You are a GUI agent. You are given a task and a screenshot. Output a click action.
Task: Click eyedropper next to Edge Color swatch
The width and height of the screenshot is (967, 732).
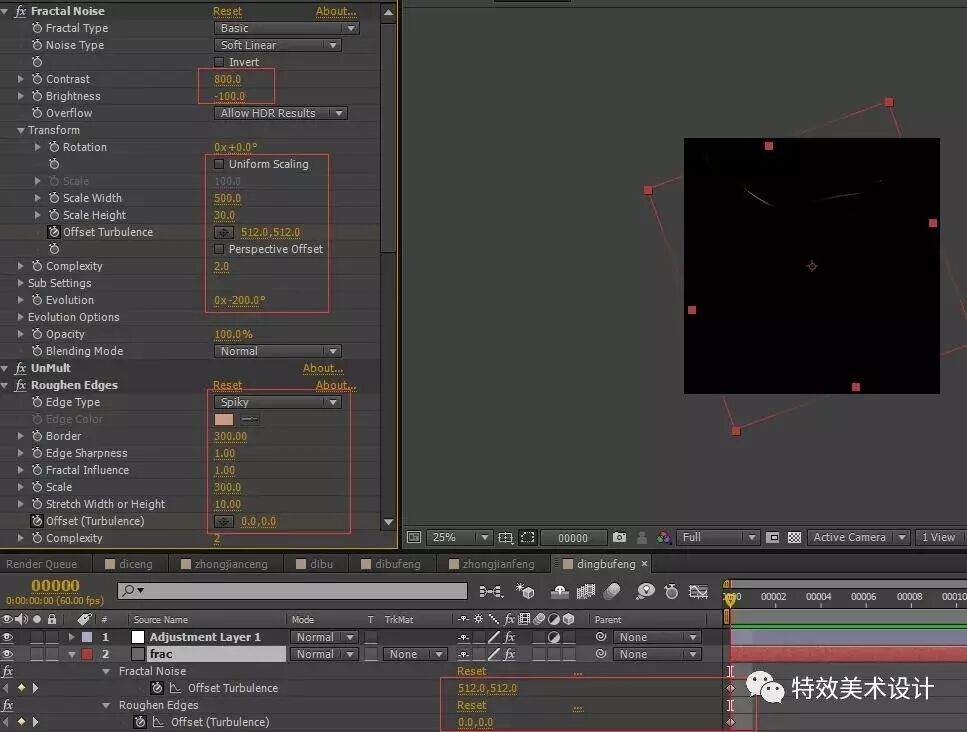coord(250,419)
